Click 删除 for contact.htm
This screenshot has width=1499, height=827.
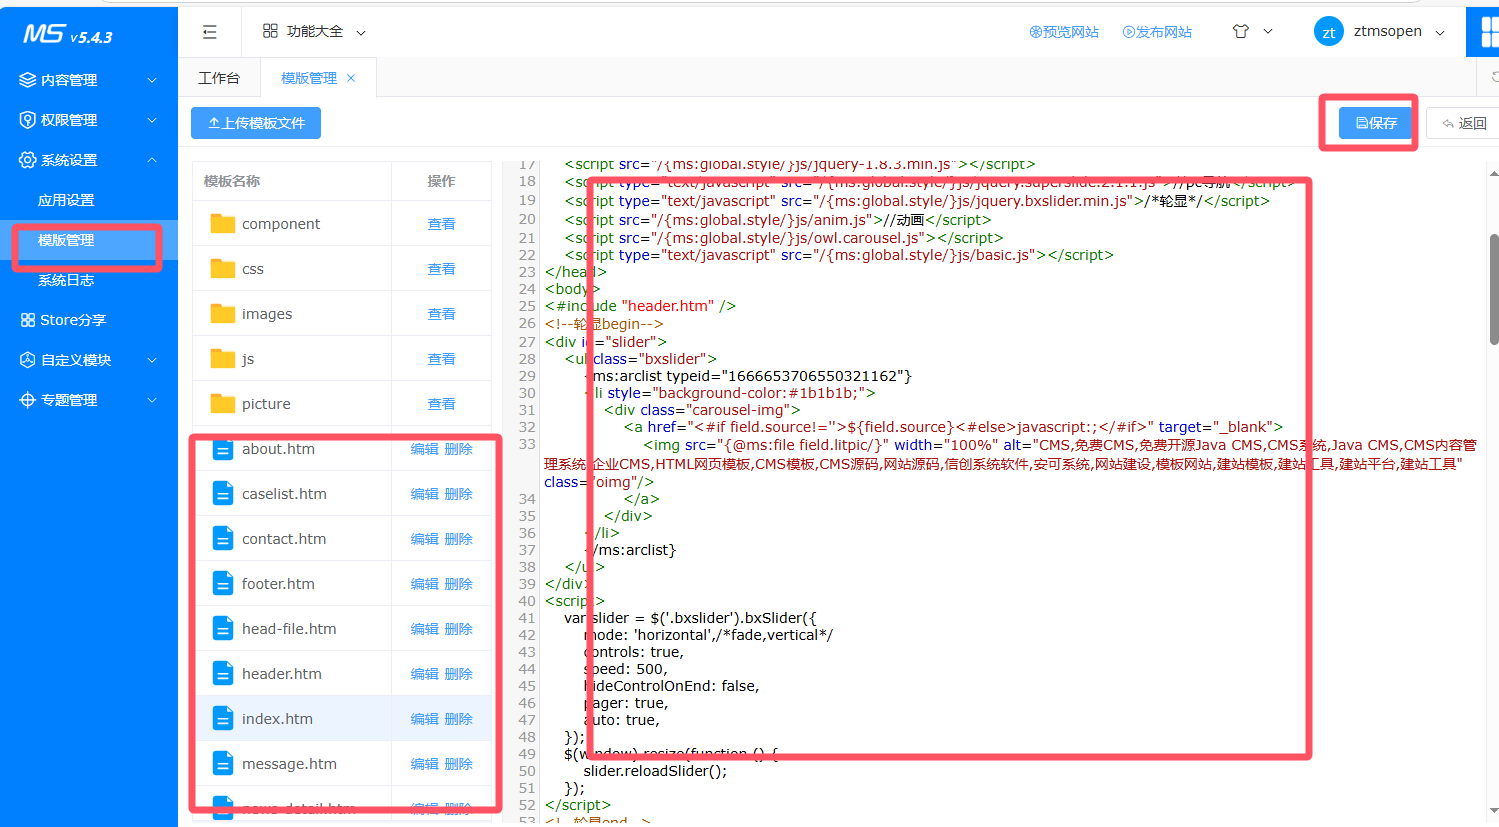pos(458,539)
